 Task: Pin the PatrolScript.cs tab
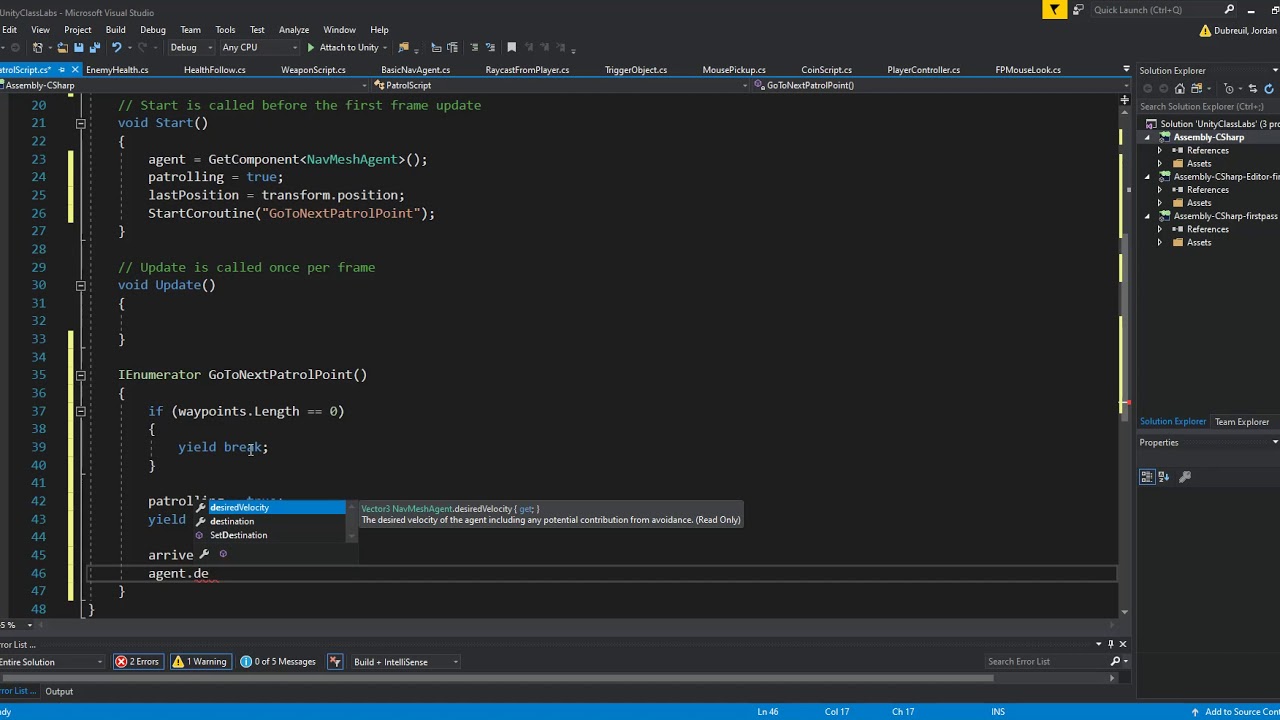[x=62, y=70]
